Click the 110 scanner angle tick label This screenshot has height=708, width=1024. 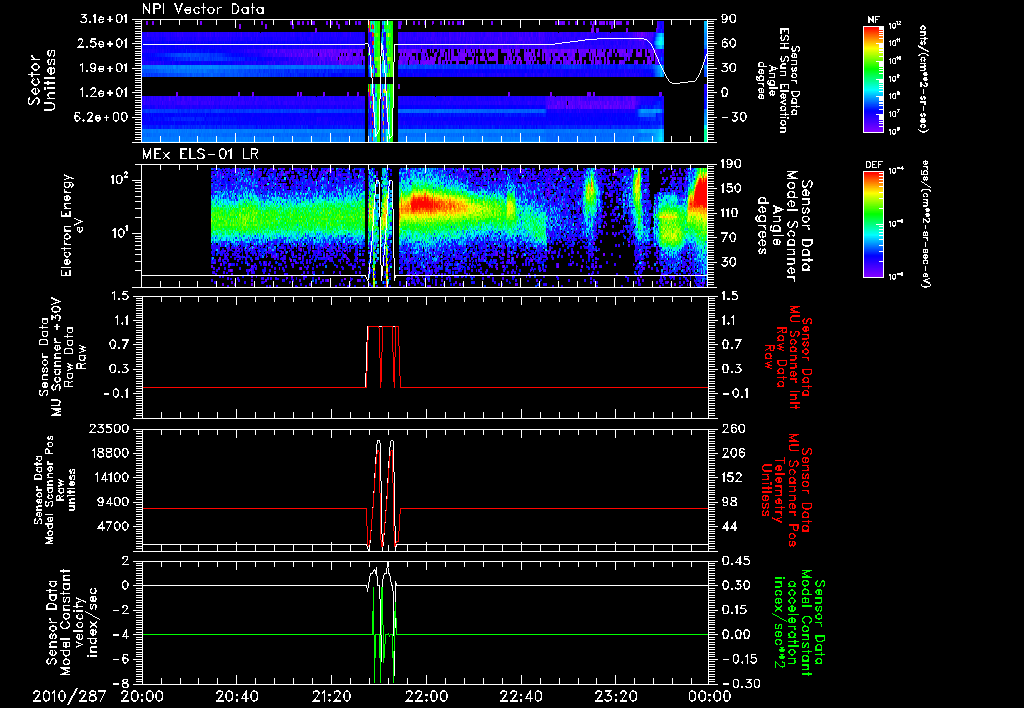[733, 213]
